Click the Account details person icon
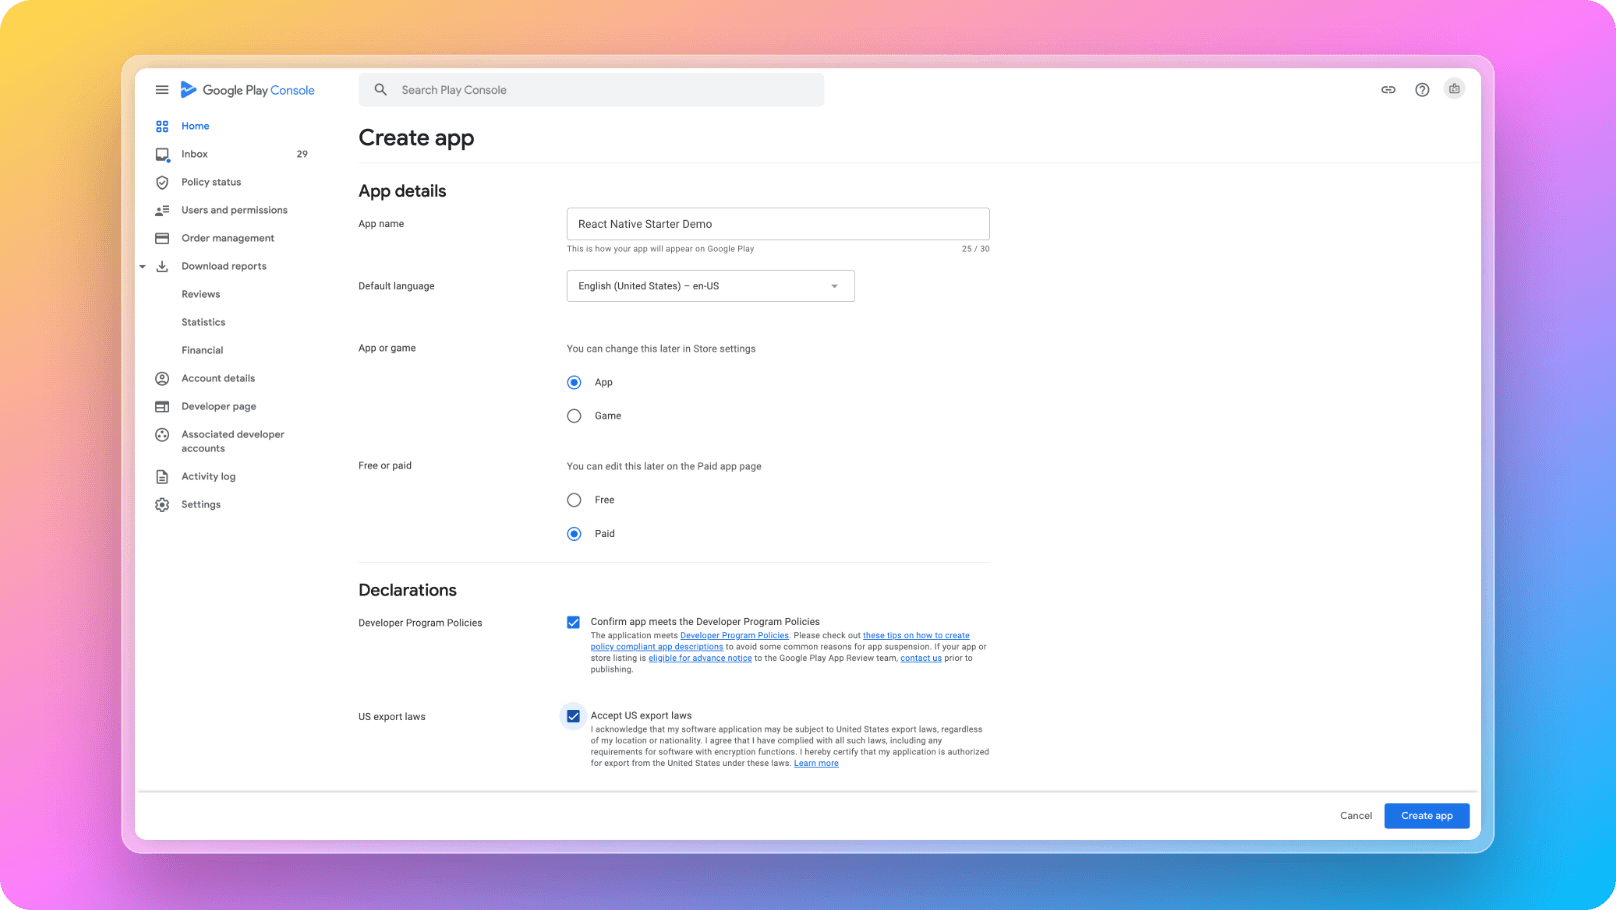The image size is (1616, 910). point(162,378)
